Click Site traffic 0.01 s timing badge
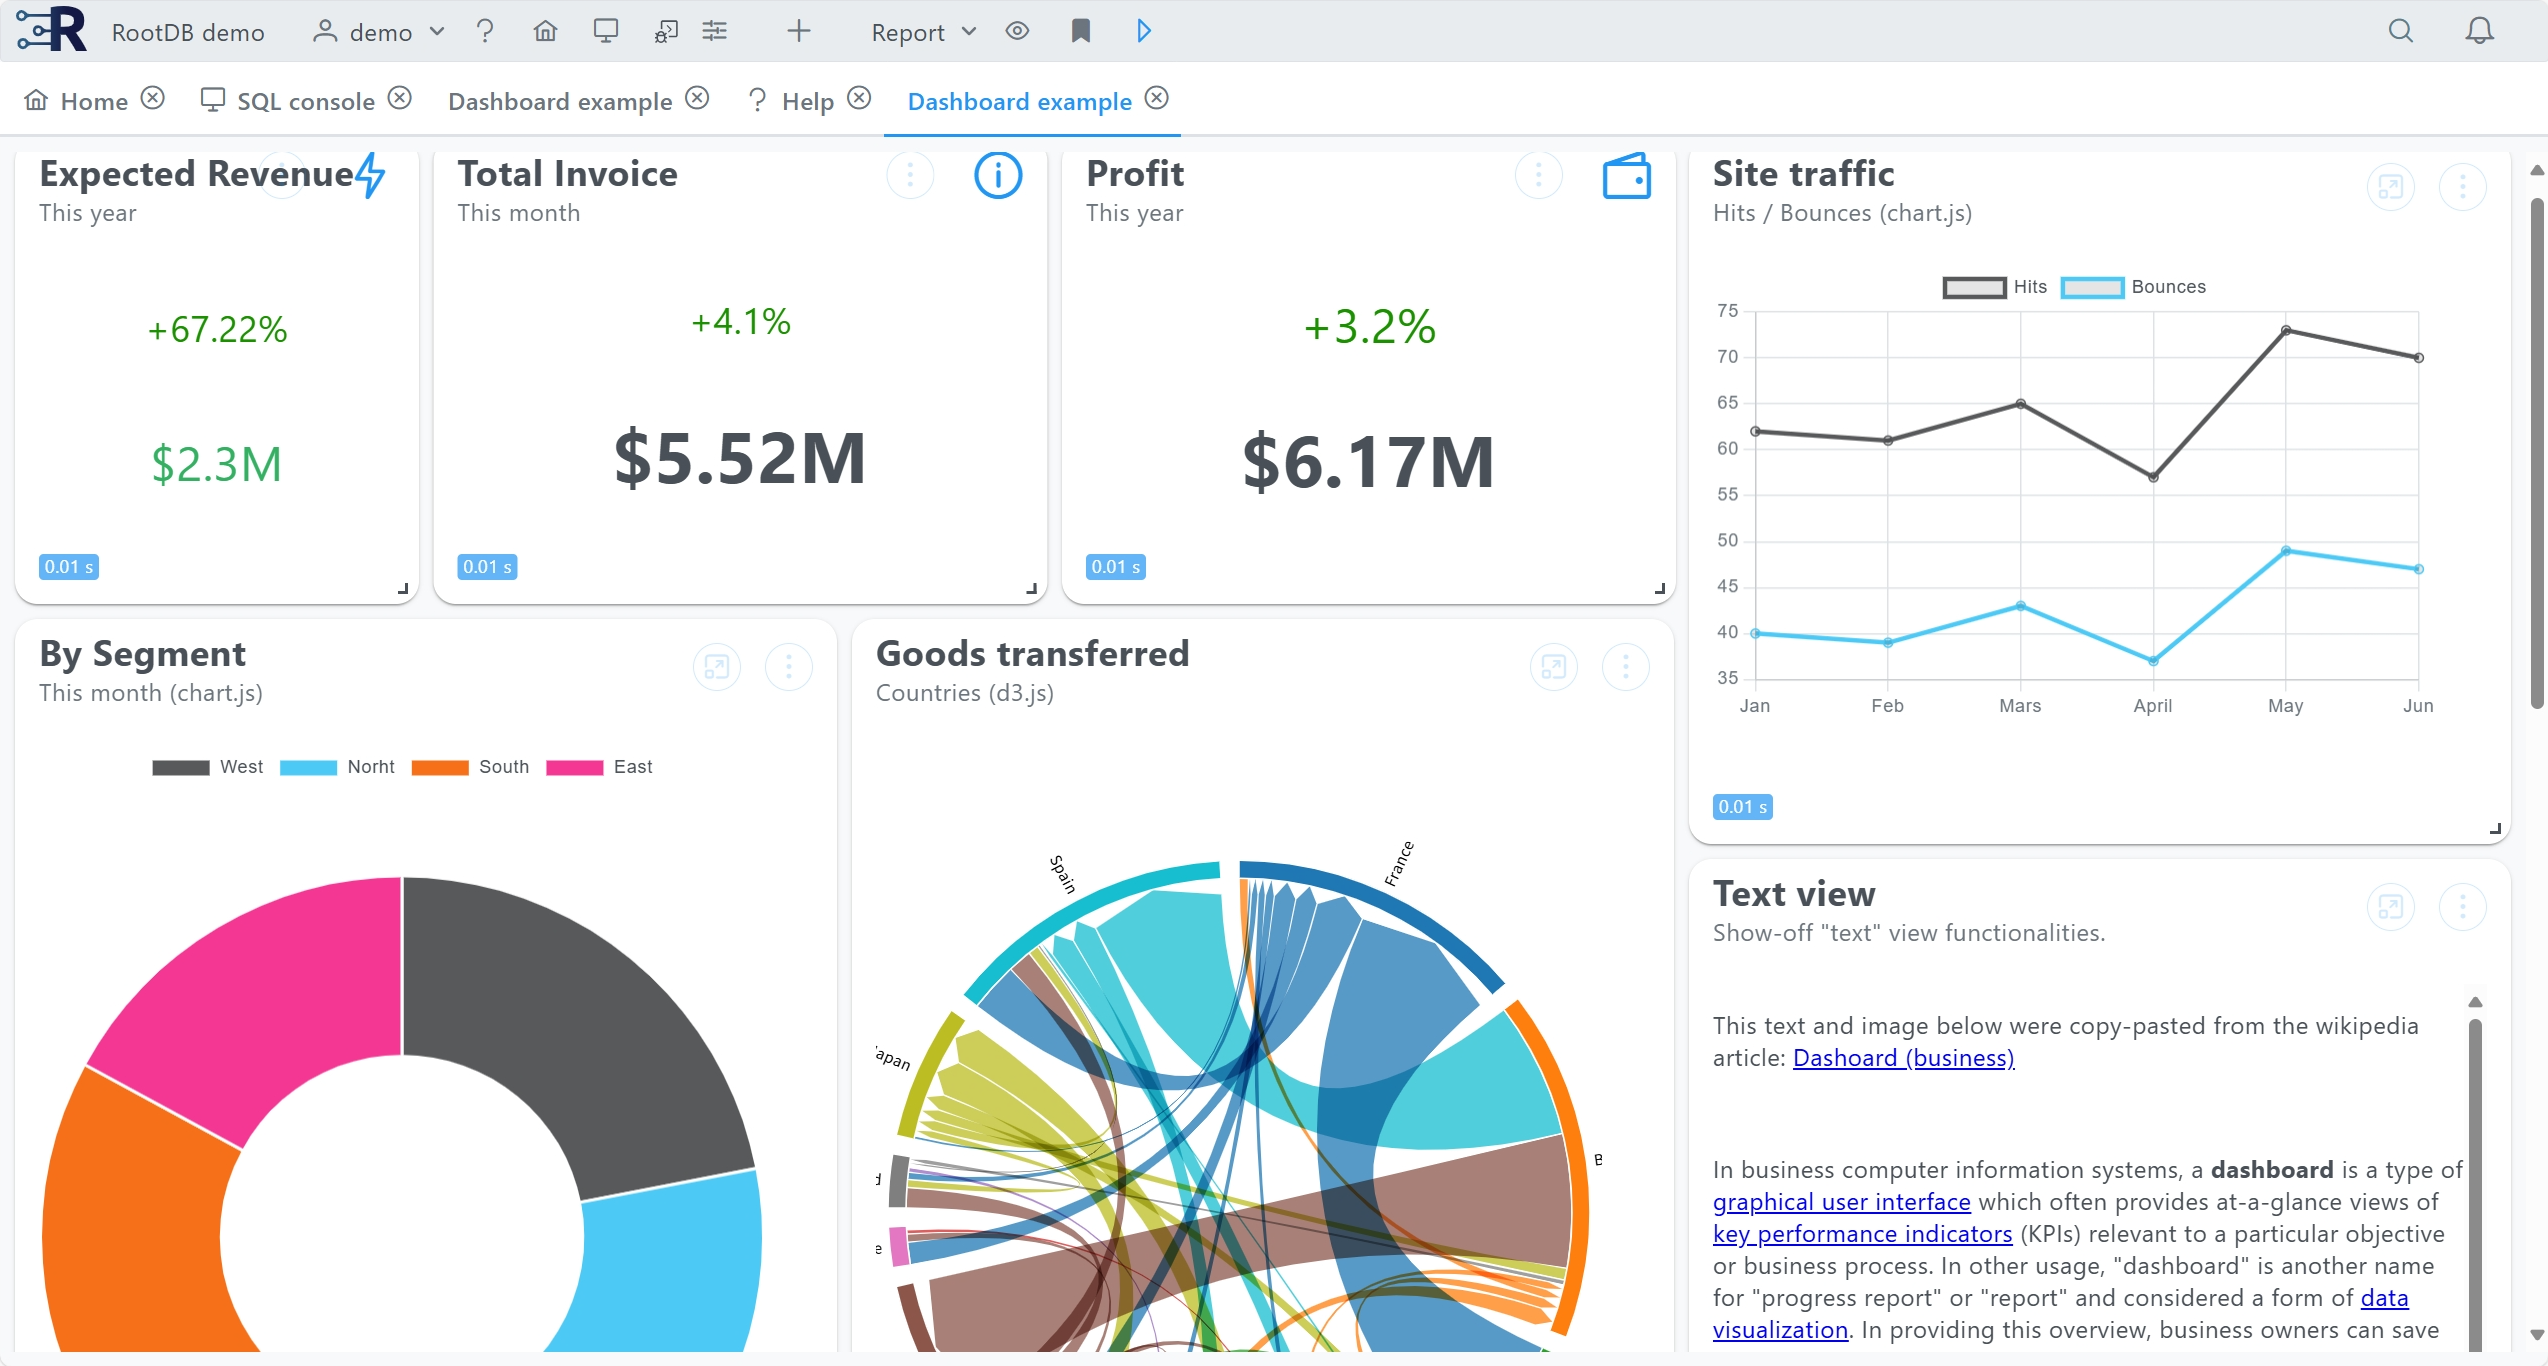 [x=1743, y=807]
